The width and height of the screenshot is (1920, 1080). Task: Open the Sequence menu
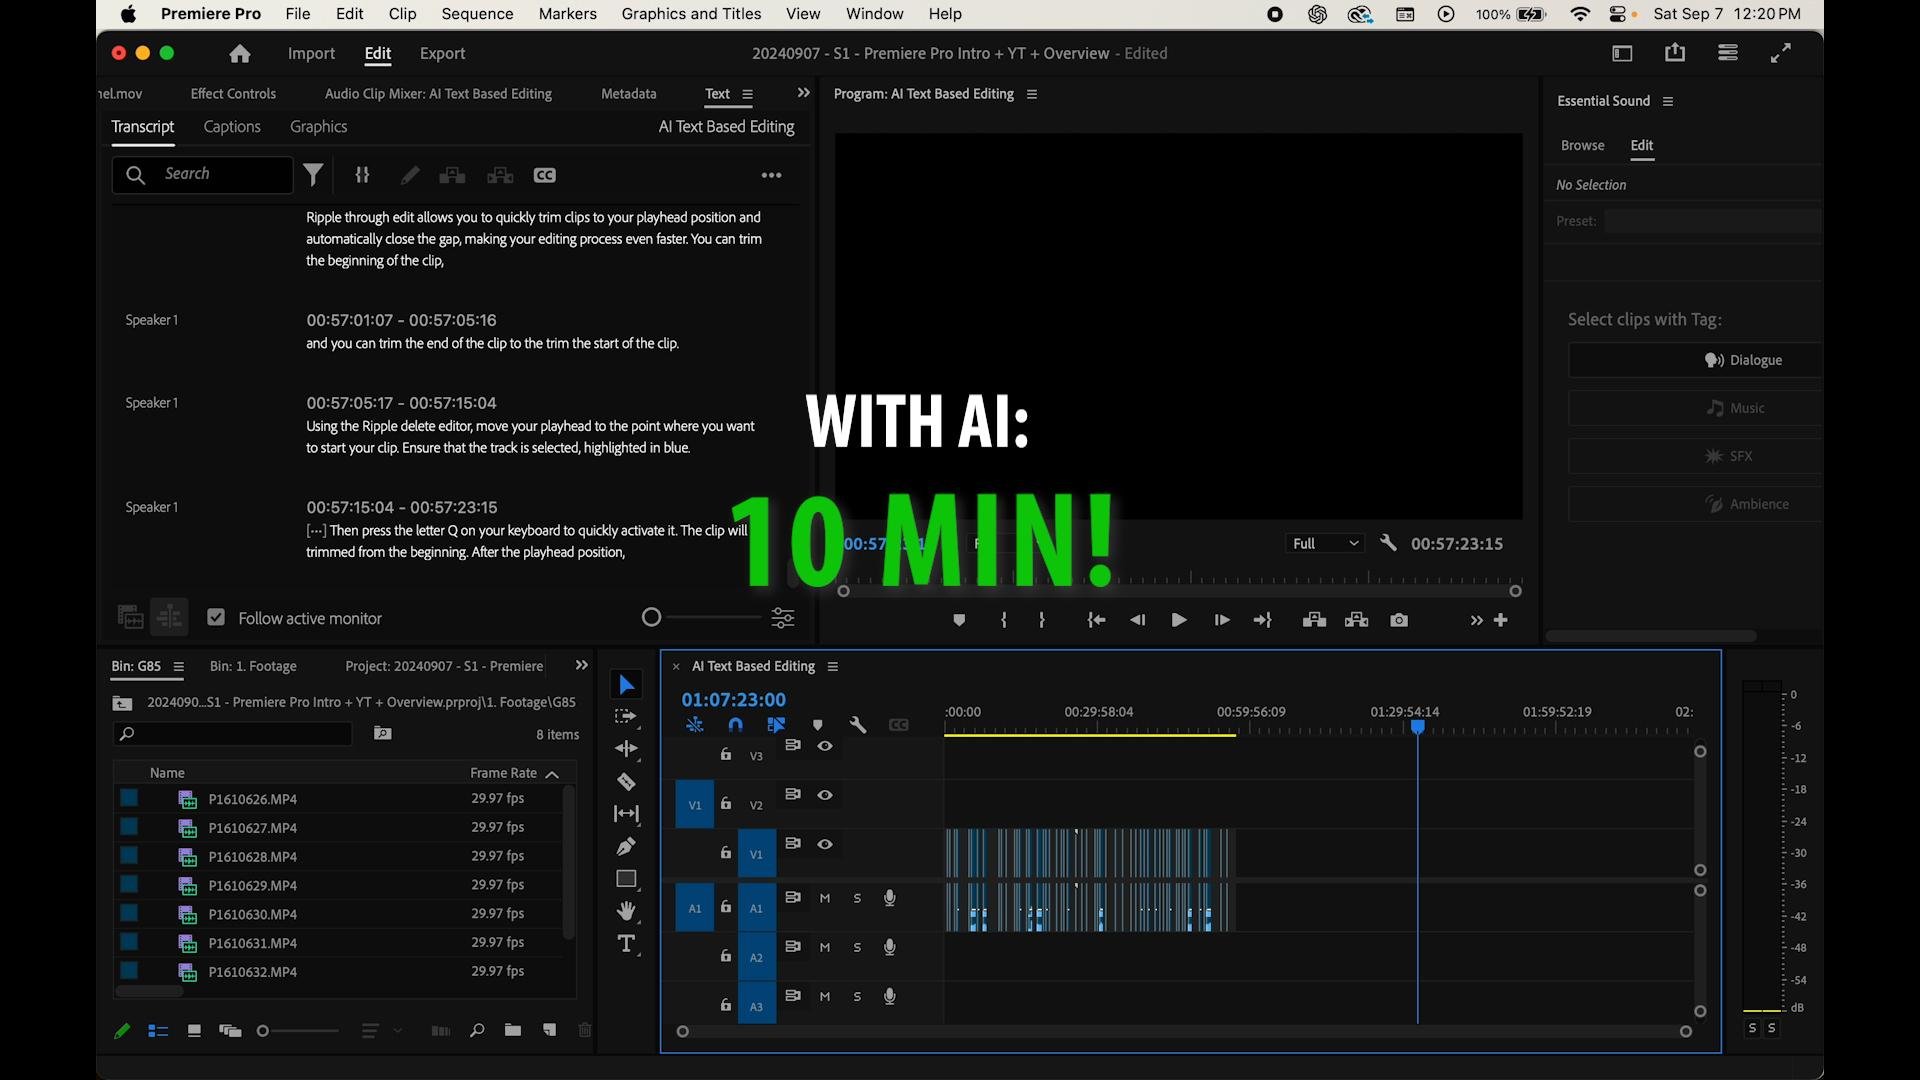[x=477, y=14]
